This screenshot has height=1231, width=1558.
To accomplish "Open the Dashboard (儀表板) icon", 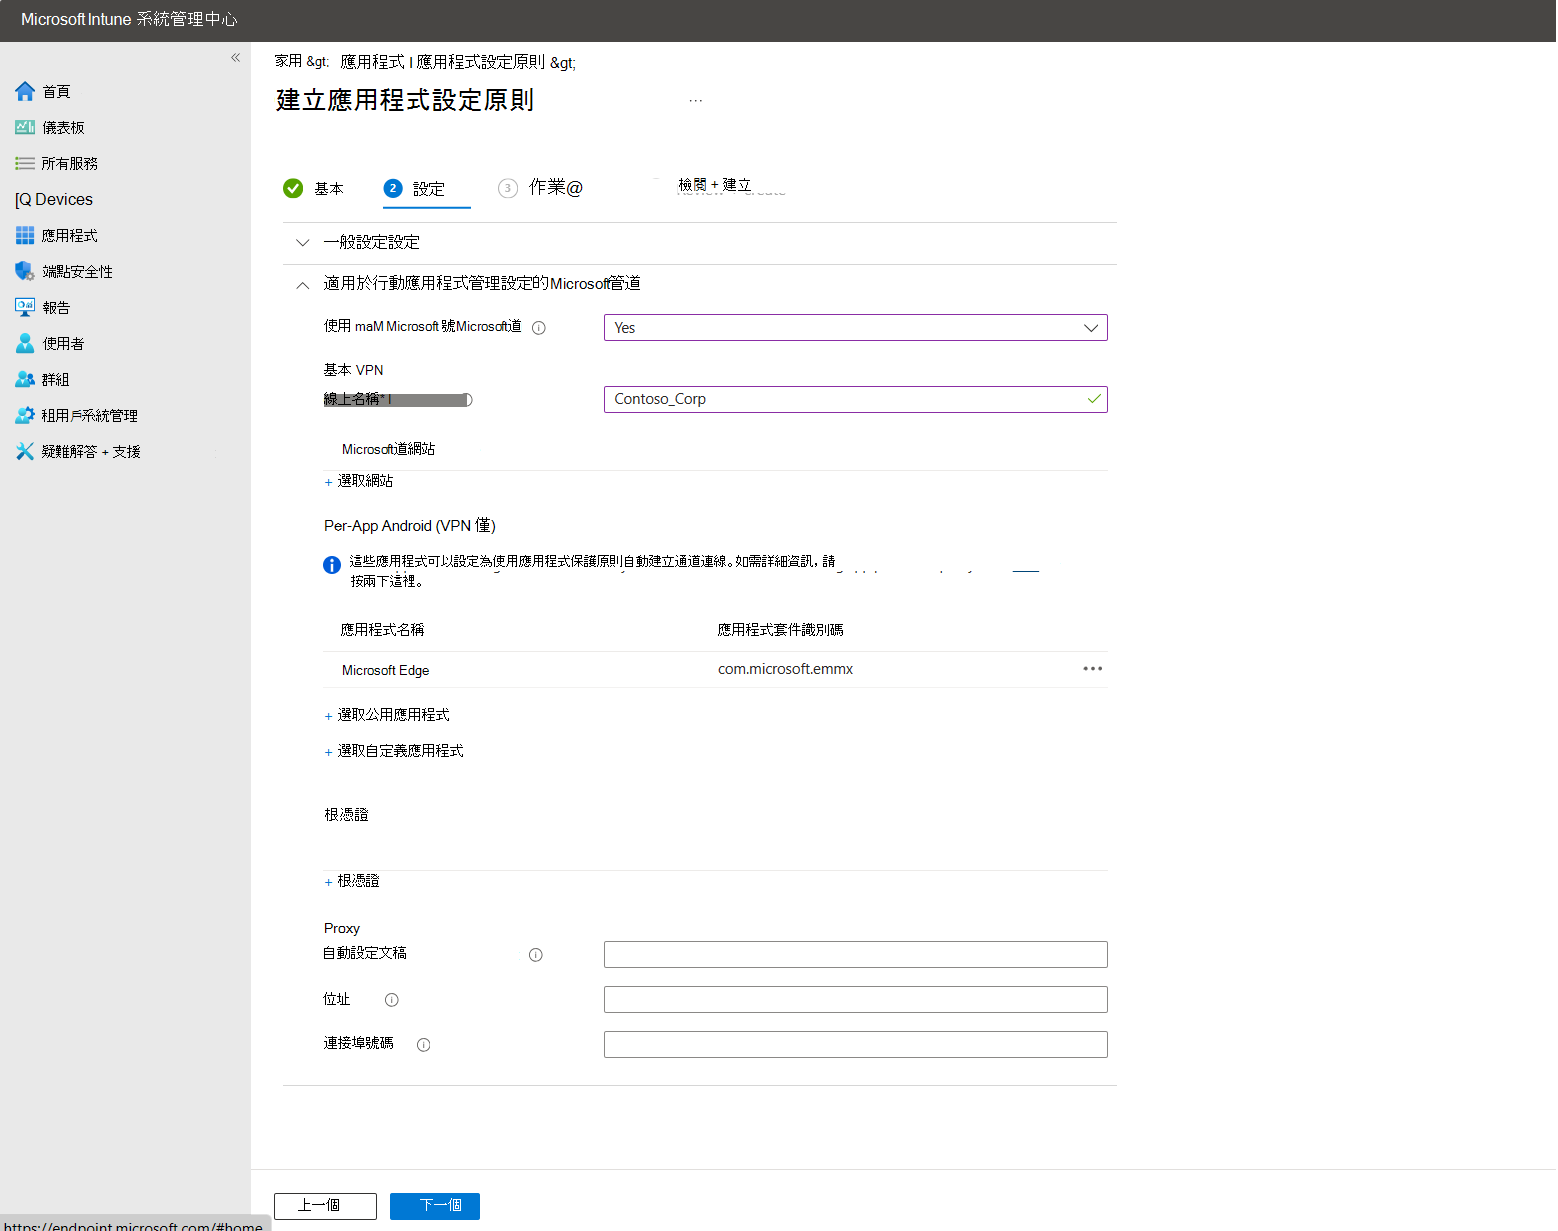I will tap(25, 127).
